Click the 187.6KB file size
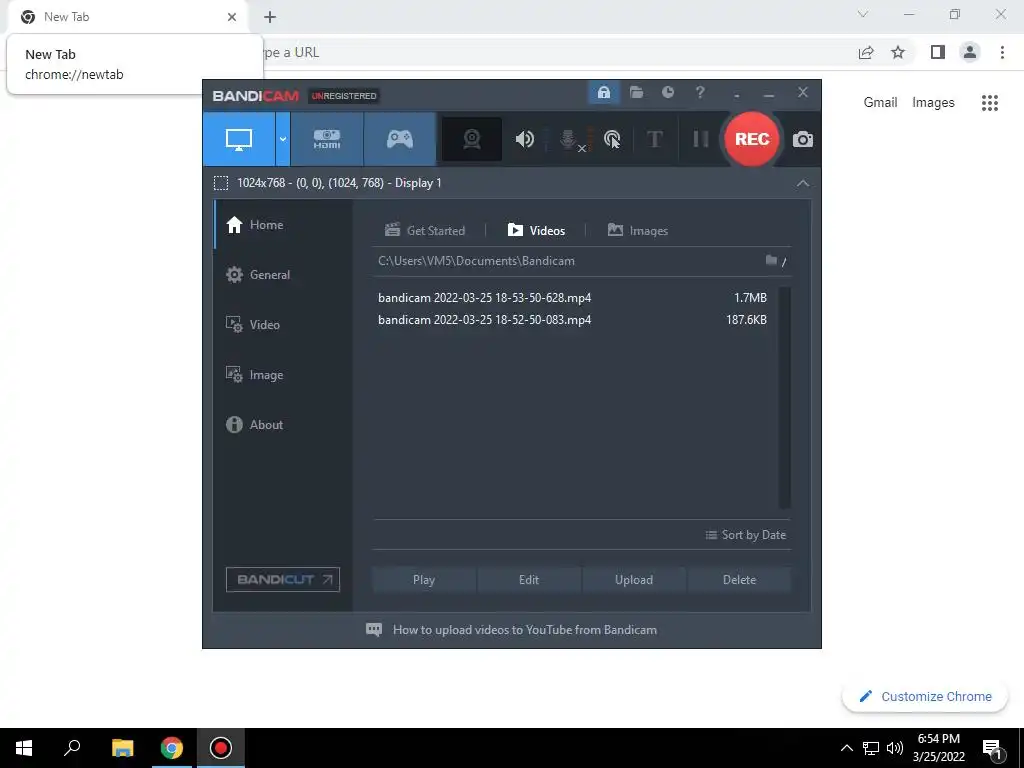 pyautogui.click(x=746, y=320)
